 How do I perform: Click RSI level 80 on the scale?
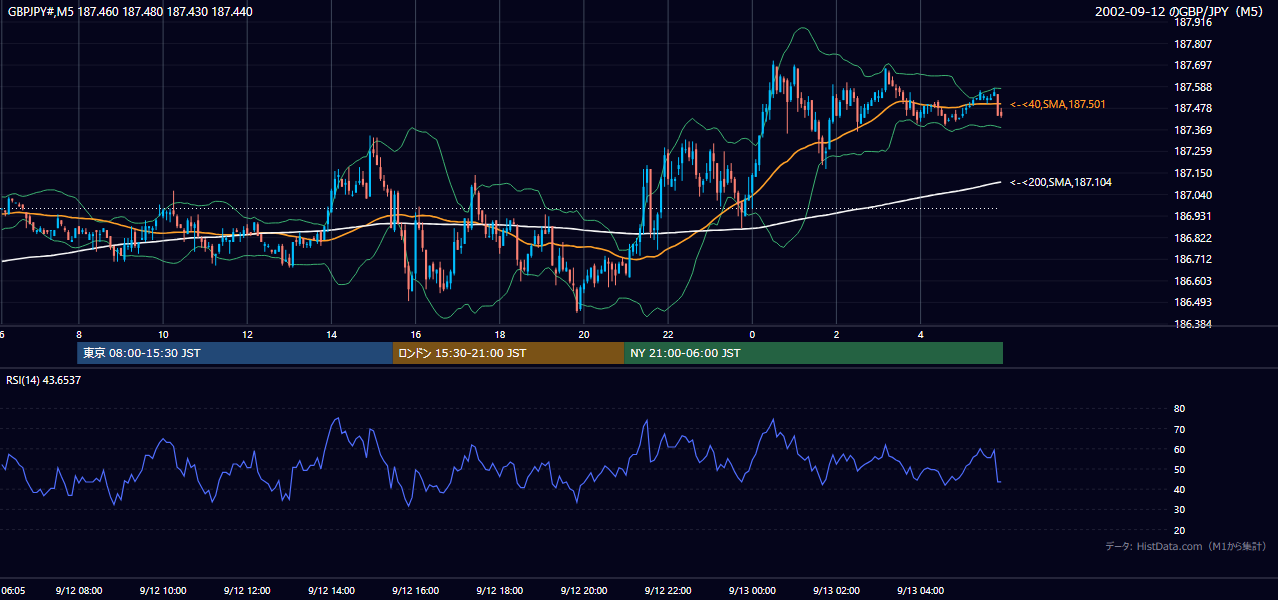pyautogui.click(x=1179, y=409)
